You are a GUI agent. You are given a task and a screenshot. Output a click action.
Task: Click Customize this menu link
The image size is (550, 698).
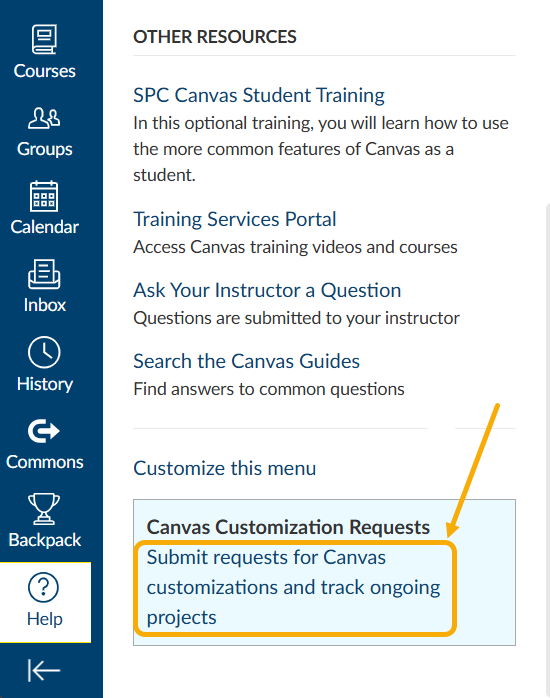[225, 468]
